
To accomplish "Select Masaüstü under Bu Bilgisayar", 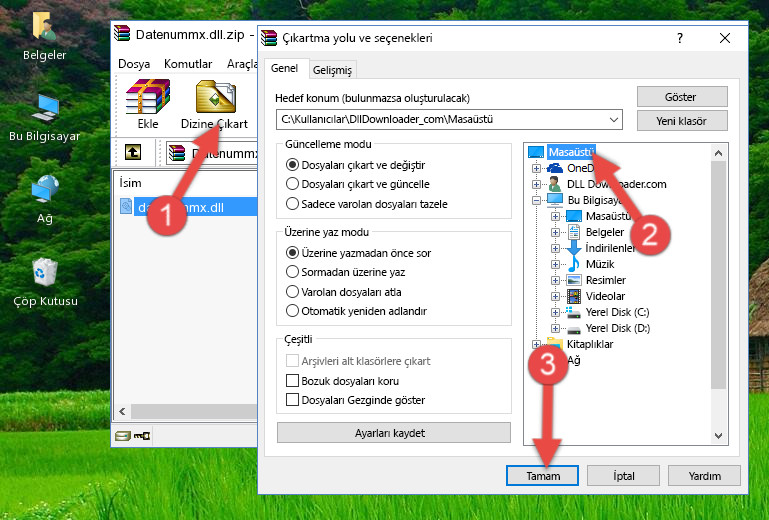I will pos(608,216).
